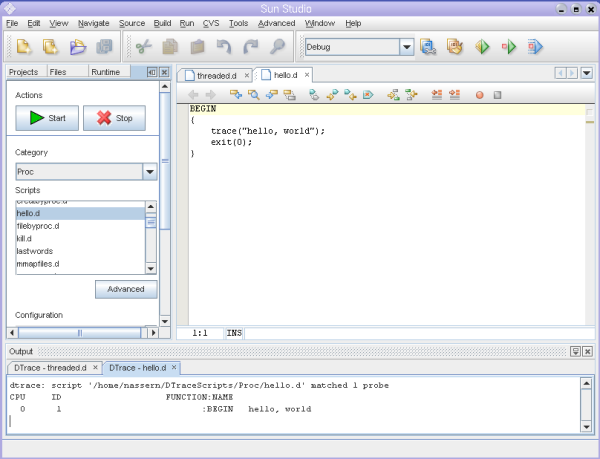Click the scroll documents left arrow
This screenshot has height=459, width=600.
tap(560, 73)
